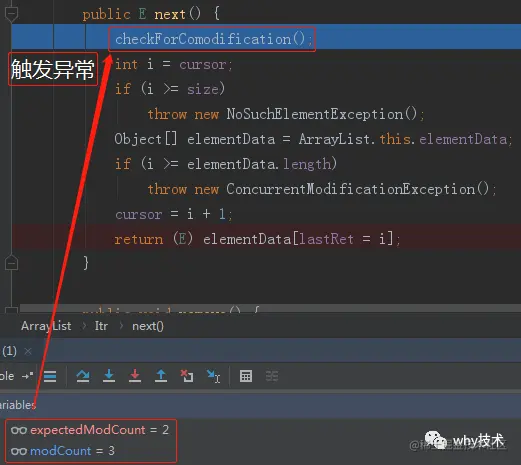Open the Evaluate Expression calculator icon
This screenshot has height=465, width=521.
pos(246,376)
